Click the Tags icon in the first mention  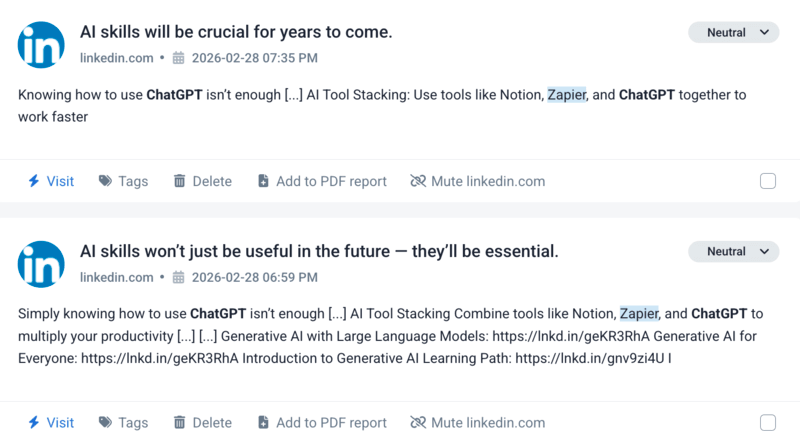coord(105,181)
